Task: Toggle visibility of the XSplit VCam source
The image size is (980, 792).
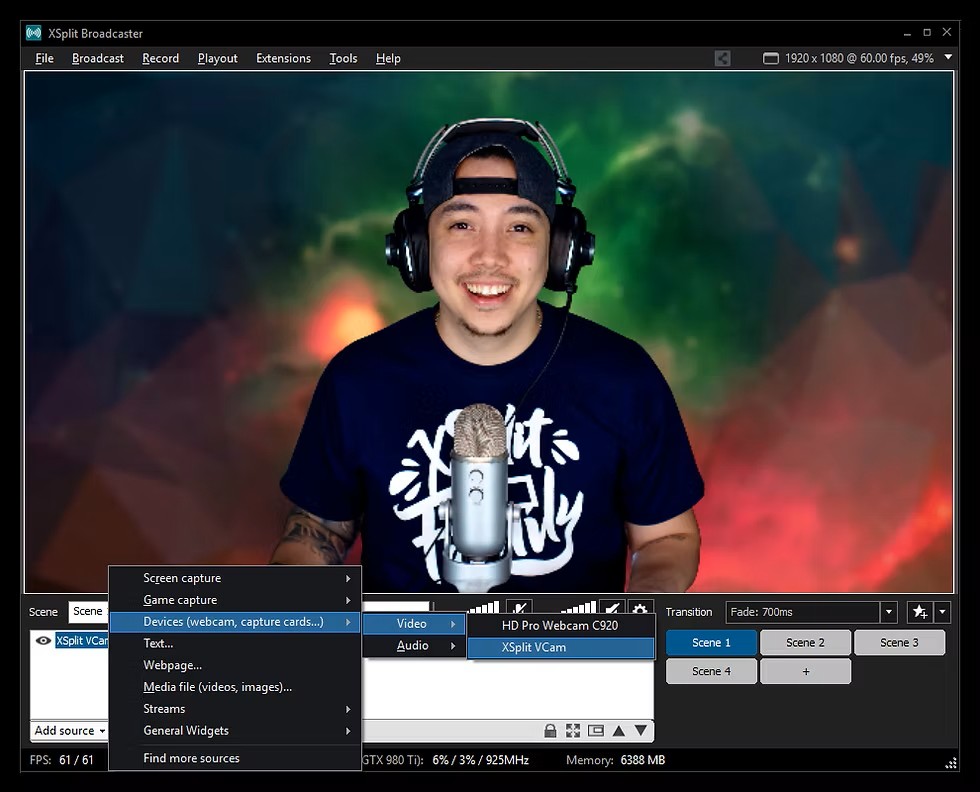Action: (x=41, y=641)
